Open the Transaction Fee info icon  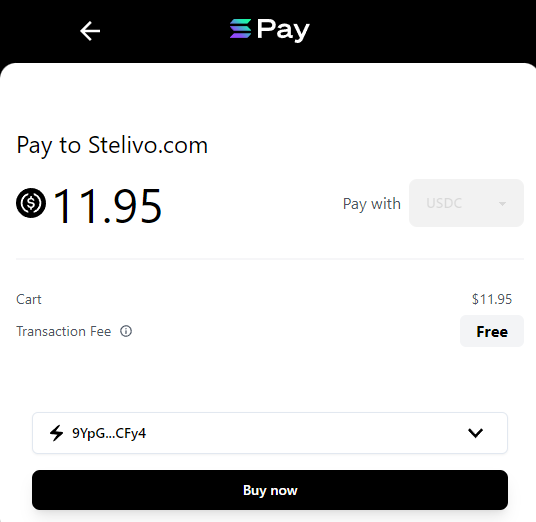click(x=126, y=331)
